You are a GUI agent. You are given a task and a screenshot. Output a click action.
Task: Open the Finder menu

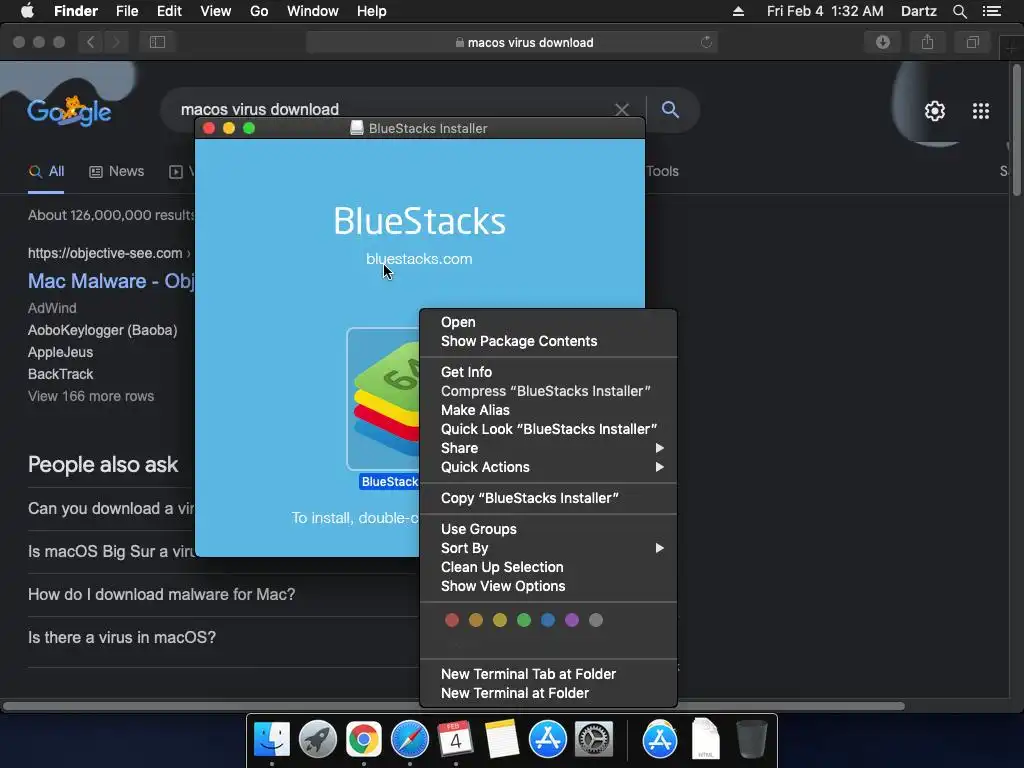(76, 11)
